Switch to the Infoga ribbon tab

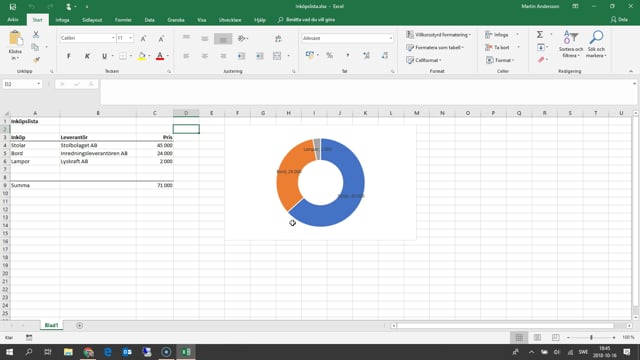62,20
